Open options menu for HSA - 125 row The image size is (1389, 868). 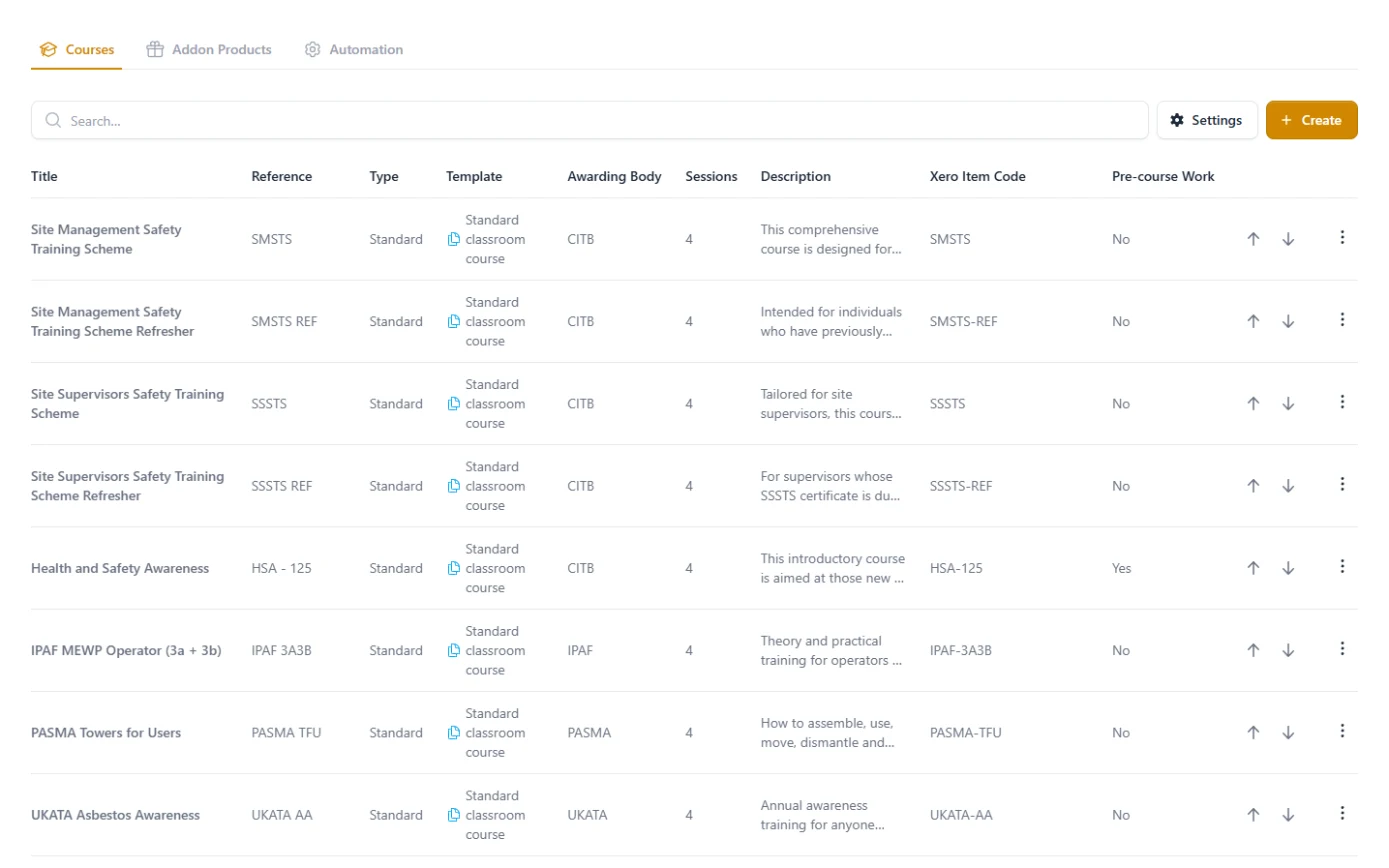(x=1342, y=566)
